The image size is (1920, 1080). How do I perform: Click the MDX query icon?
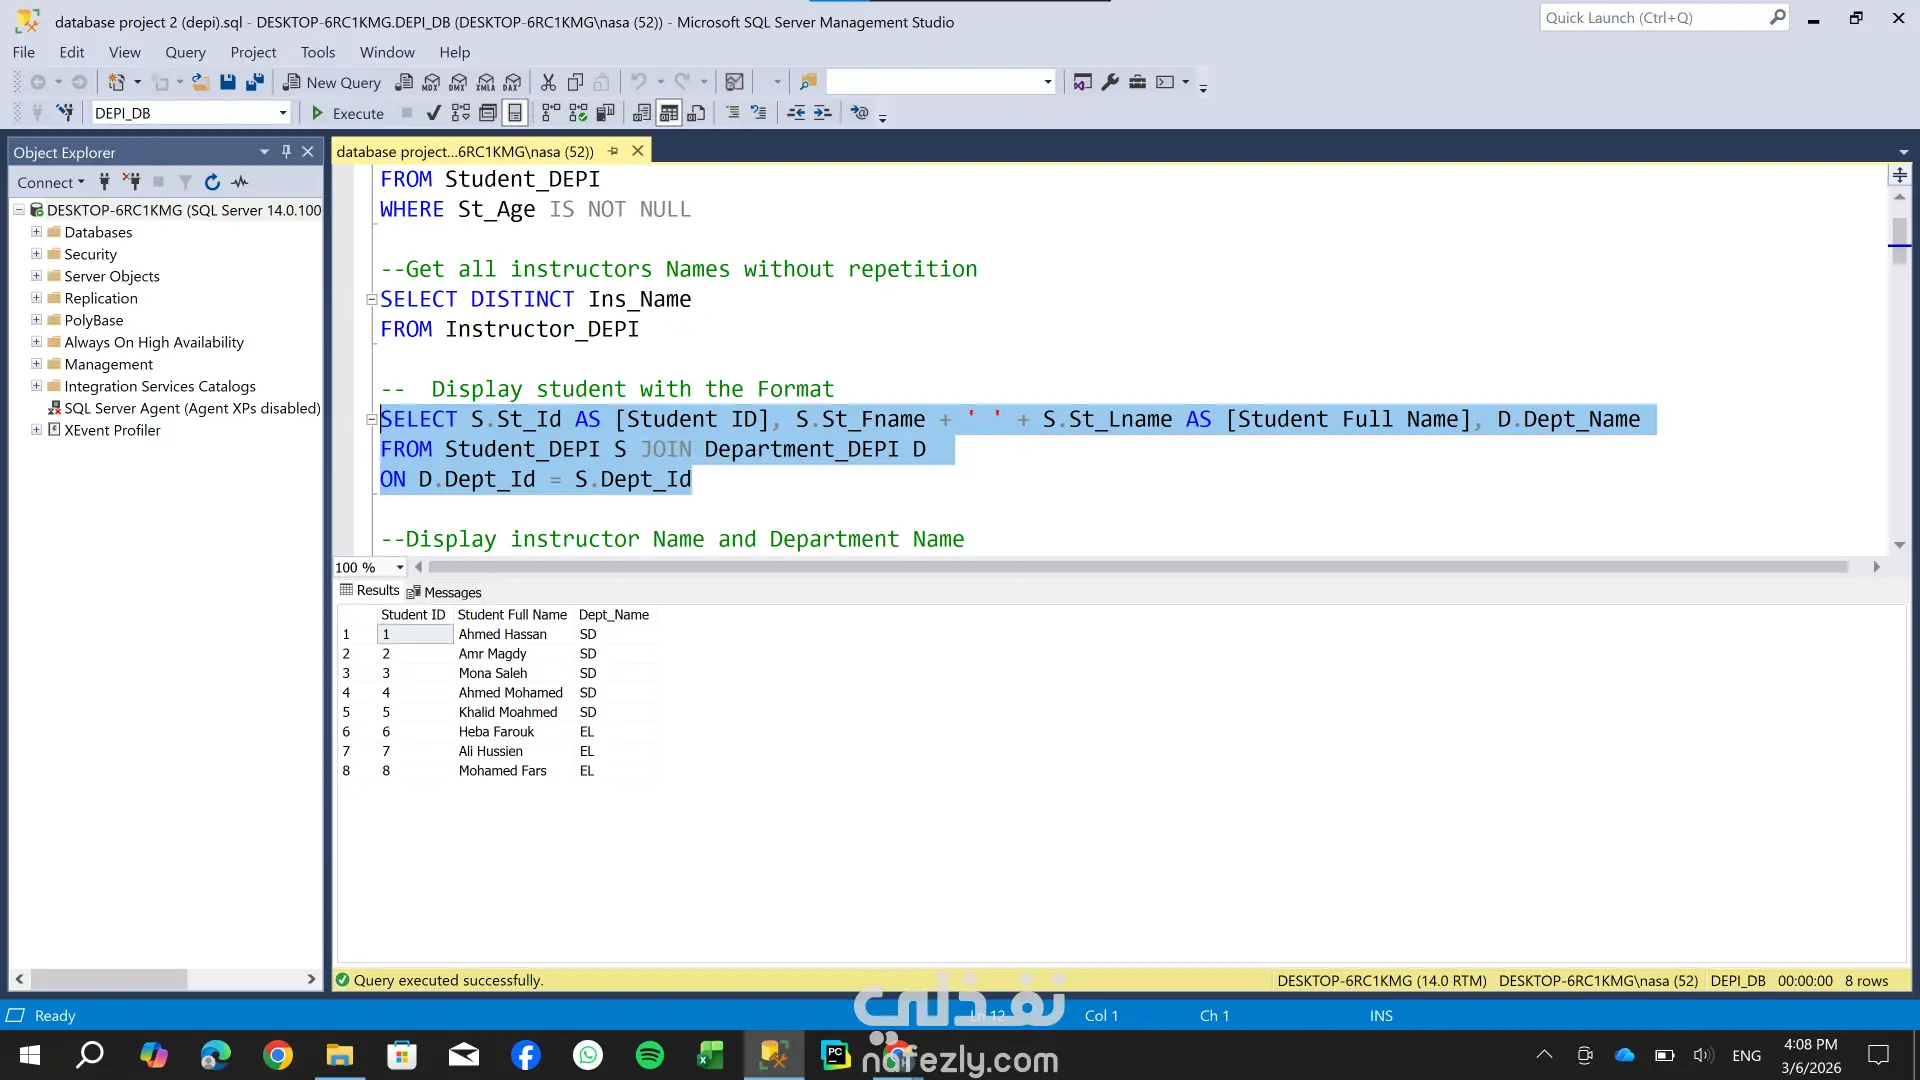pyautogui.click(x=431, y=82)
